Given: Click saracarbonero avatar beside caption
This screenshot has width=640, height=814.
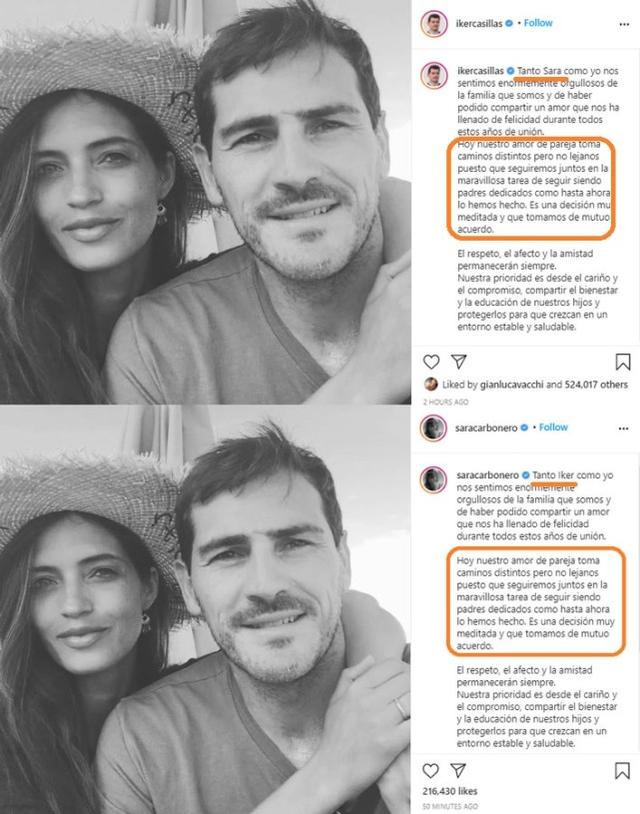Looking at the screenshot, I should click(433, 480).
